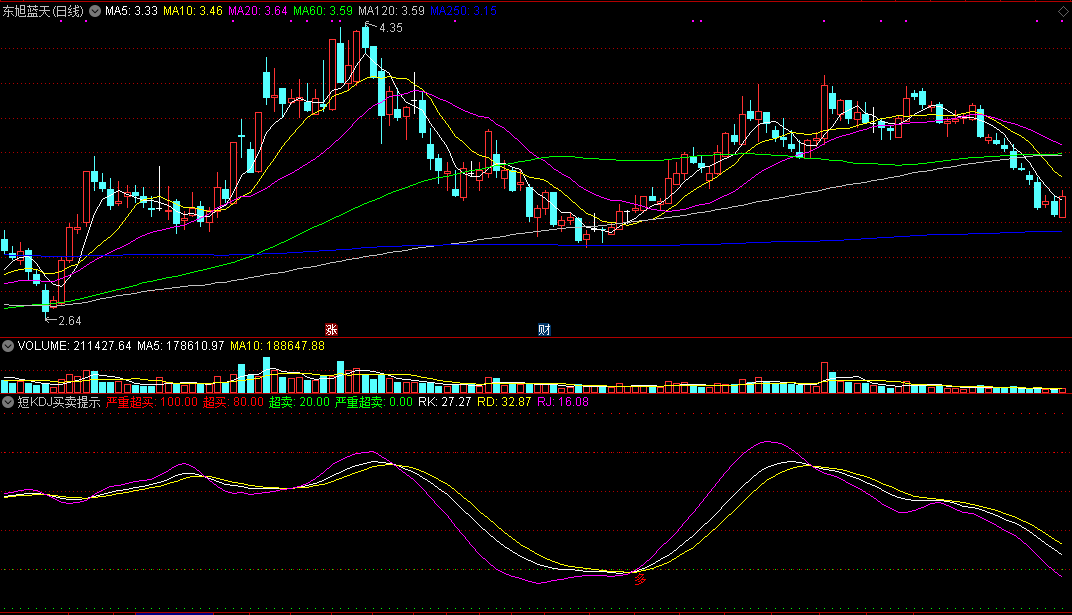Expand the VOLUME indicator dropdown arrow
The width and height of the screenshot is (1072, 615).
[8, 346]
